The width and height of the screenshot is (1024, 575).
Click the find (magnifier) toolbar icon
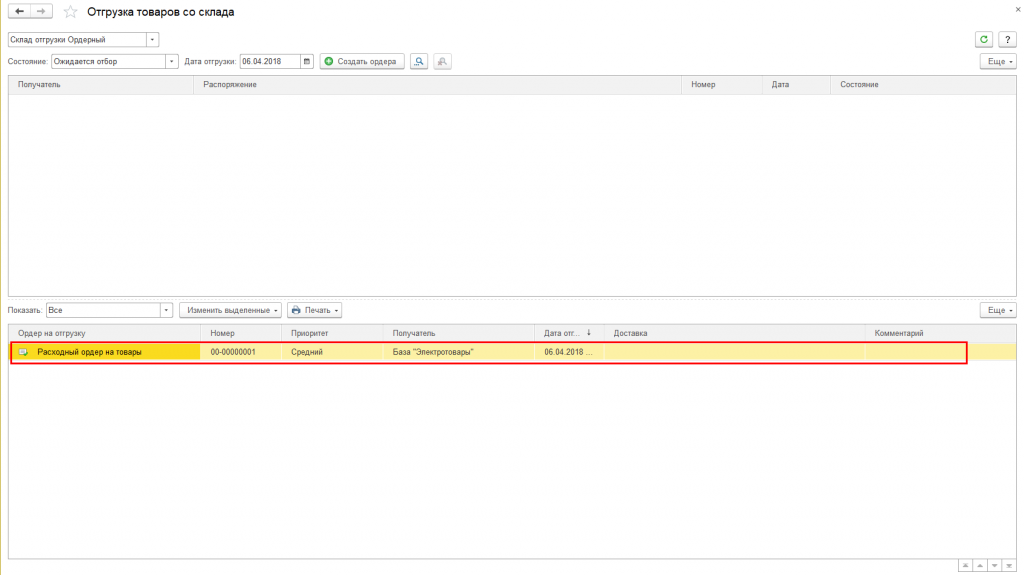(419, 61)
